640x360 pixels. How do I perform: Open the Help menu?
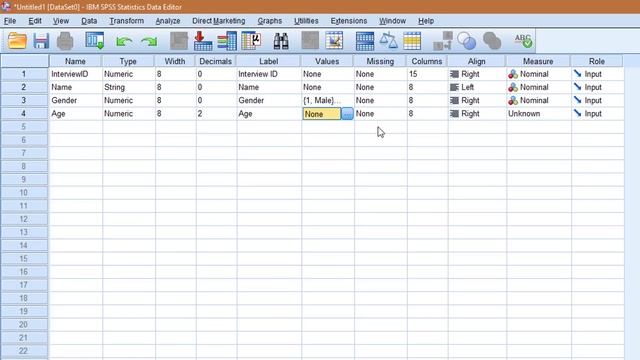[426, 21]
